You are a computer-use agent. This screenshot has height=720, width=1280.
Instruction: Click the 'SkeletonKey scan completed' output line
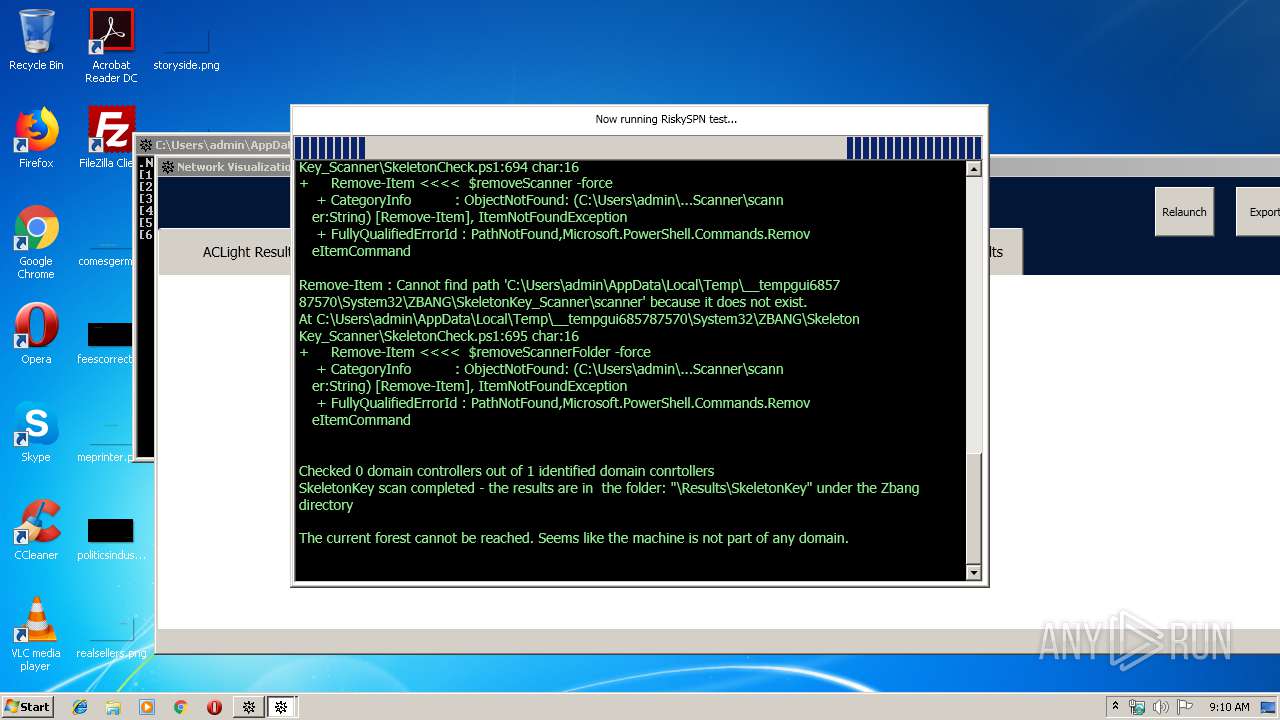(x=608, y=496)
